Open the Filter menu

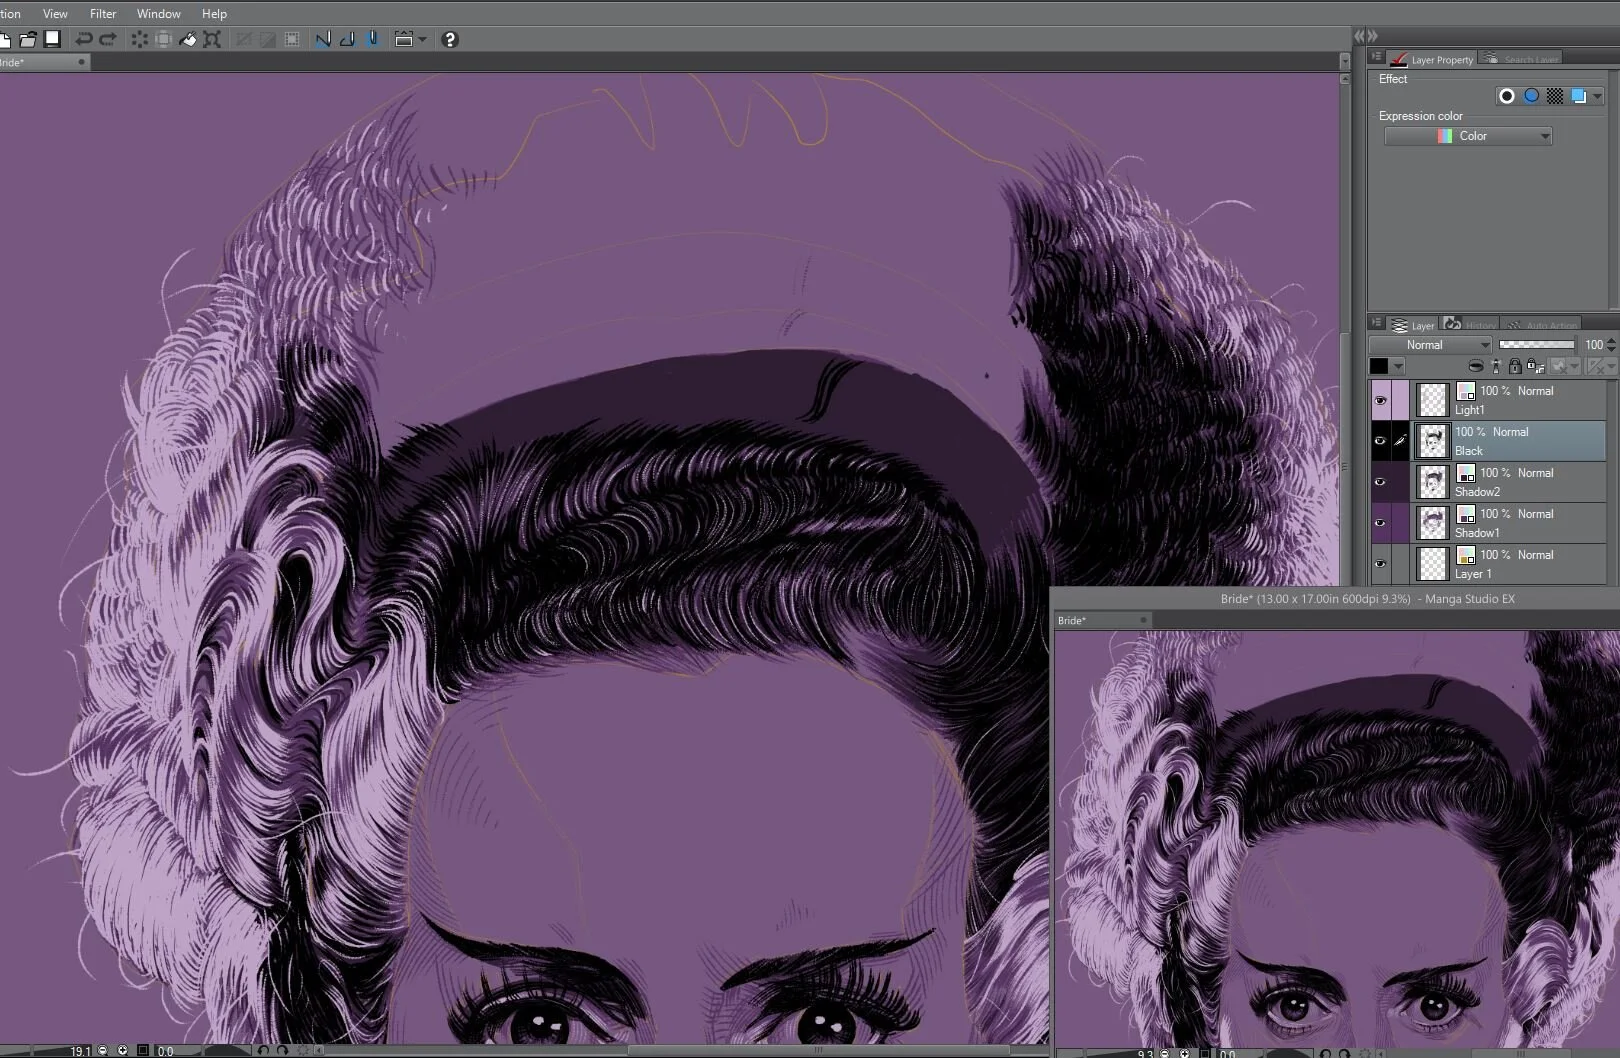tap(103, 13)
